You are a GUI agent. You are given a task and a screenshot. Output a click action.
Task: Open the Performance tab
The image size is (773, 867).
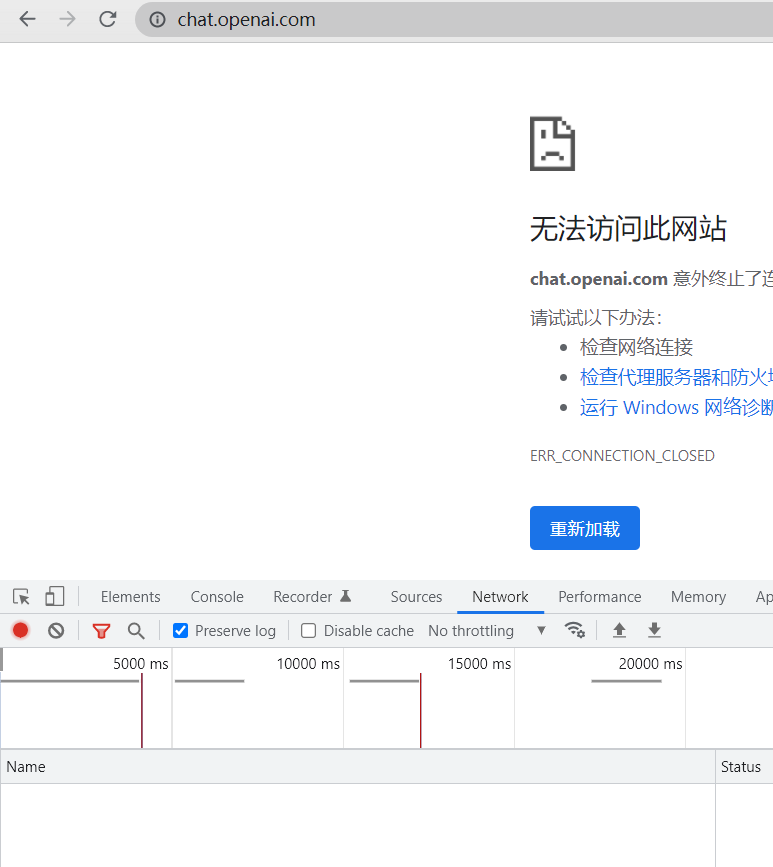point(599,597)
